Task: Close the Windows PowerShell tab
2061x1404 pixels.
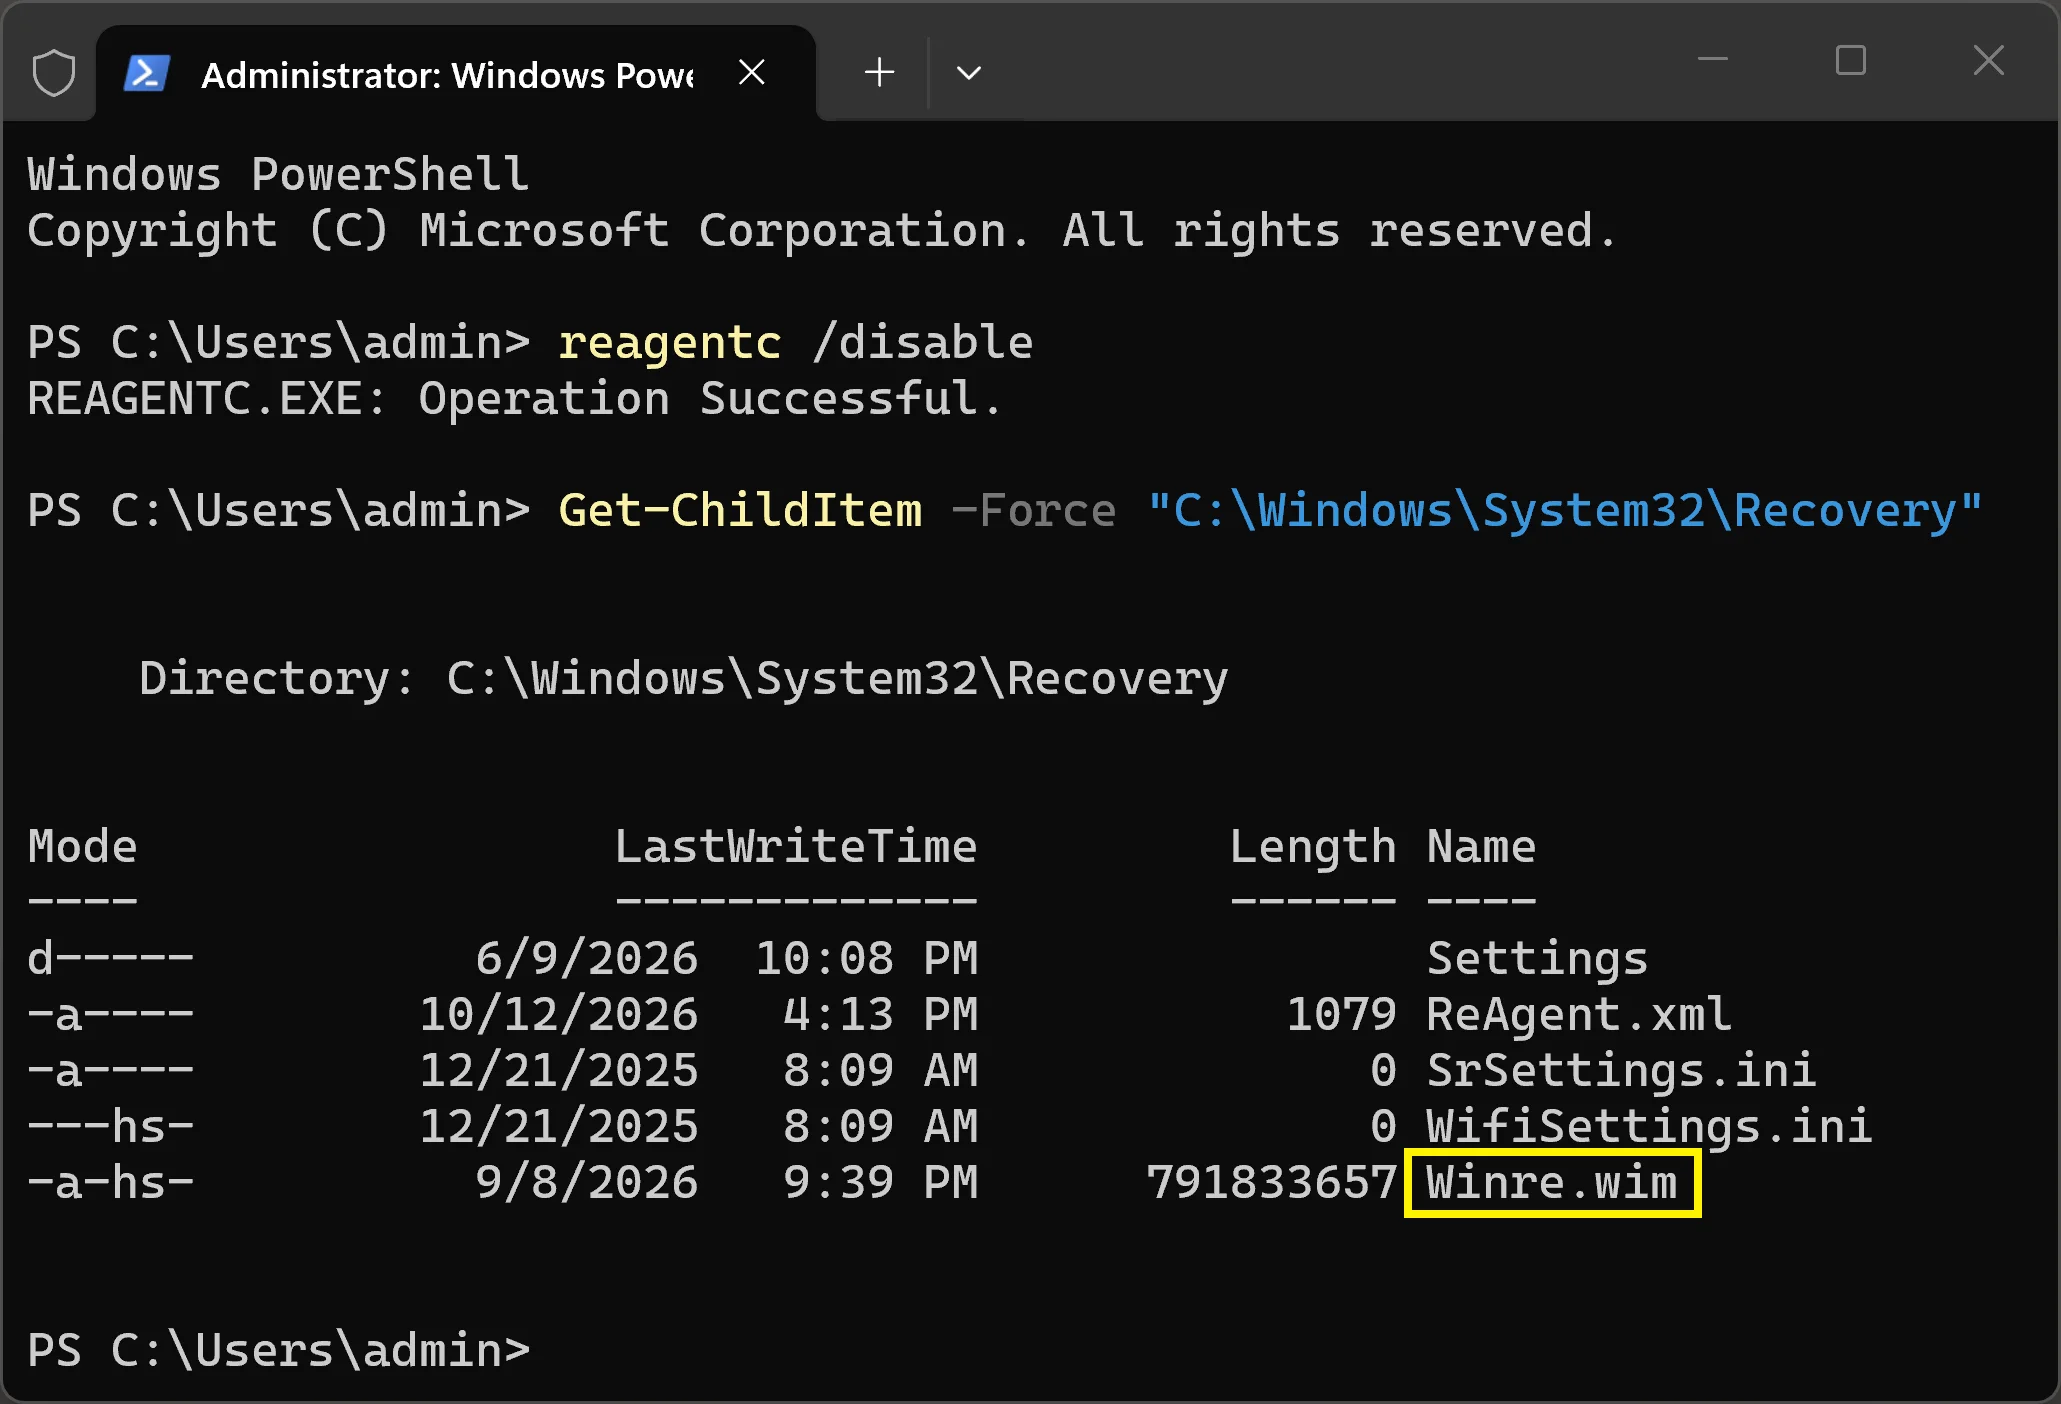Action: (x=751, y=72)
